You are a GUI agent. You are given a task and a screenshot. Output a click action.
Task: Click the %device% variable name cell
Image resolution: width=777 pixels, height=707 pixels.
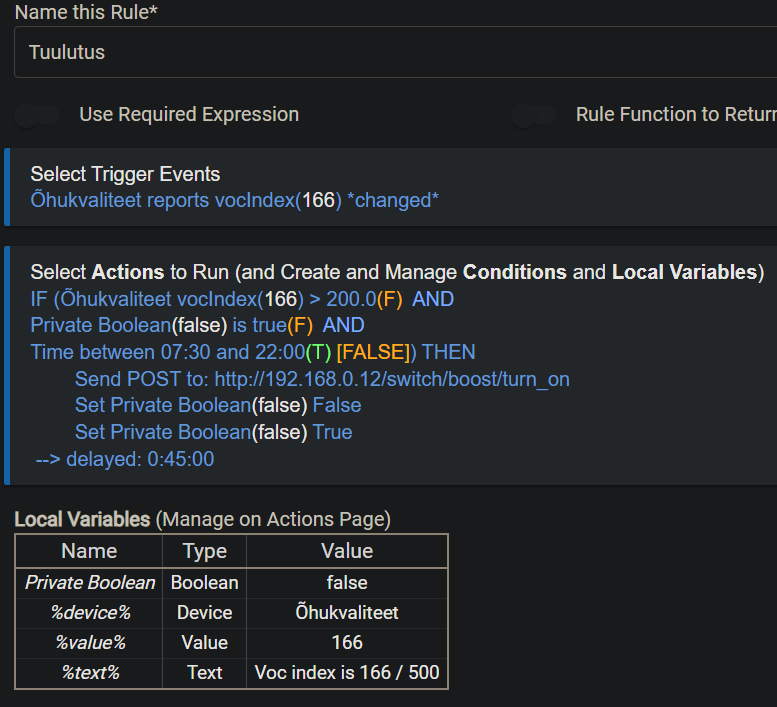pos(90,612)
